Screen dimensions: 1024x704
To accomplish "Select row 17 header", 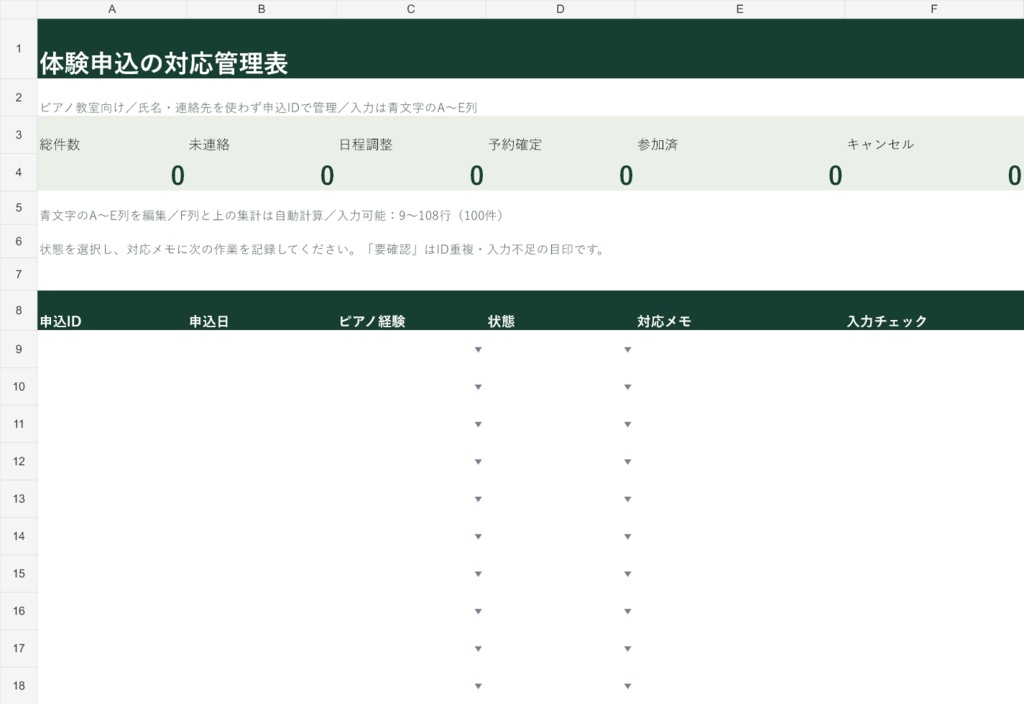I will click(x=19, y=648).
